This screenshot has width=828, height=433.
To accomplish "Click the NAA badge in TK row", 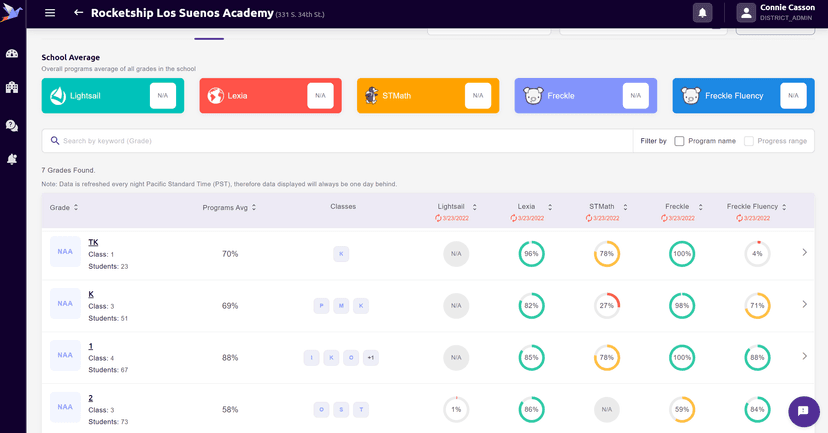I will coord(65,251).
